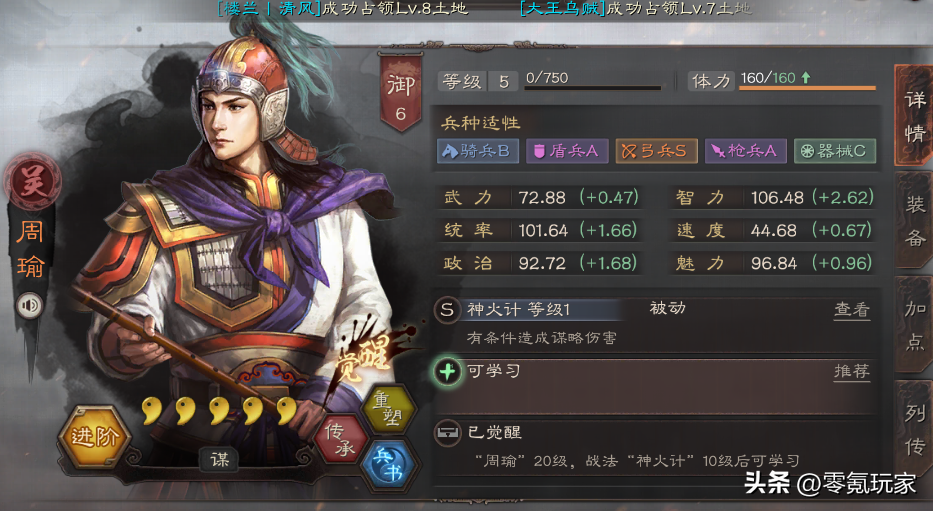Play Zhou Yu's voice speaker icon
Viewport: 933px width, 511px height.
(x=29, y=306)
